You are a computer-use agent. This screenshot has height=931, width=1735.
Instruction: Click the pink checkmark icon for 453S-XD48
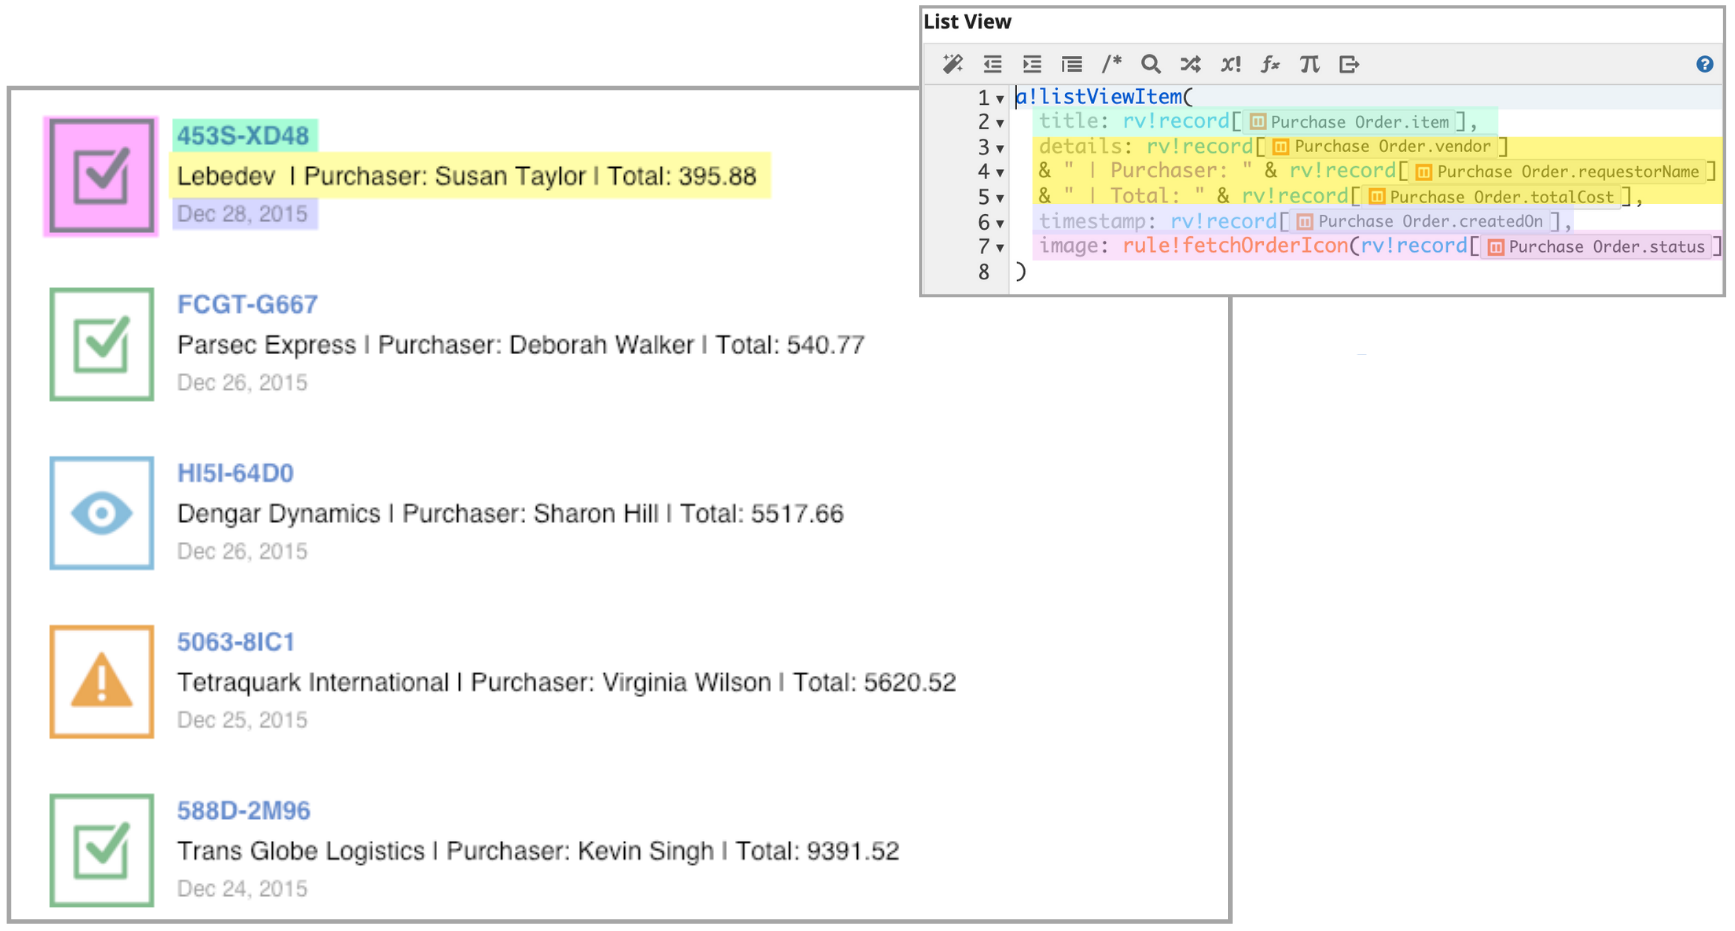click(102, 176)
